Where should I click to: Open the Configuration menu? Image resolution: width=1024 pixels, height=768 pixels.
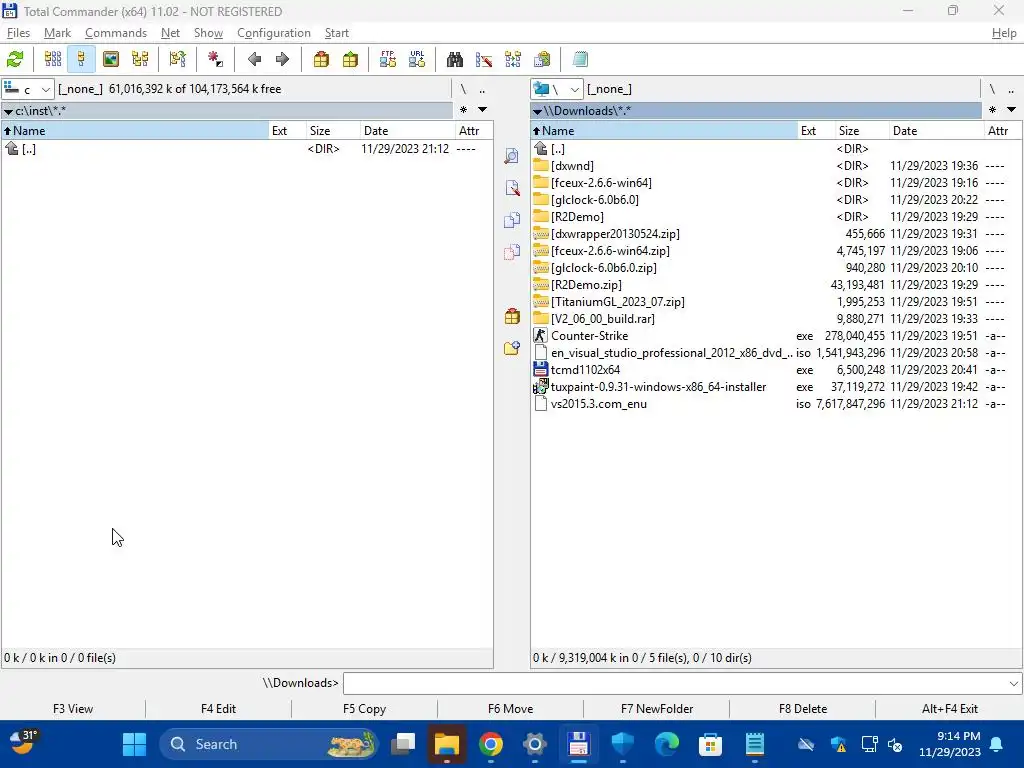(274, 33)
